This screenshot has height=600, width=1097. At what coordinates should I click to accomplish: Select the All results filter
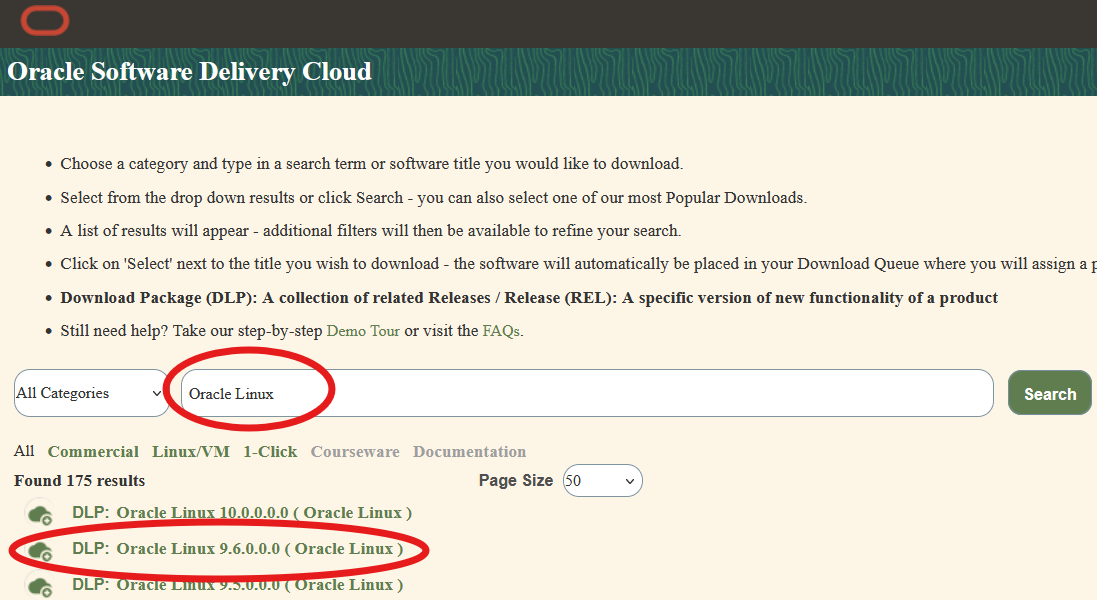pos(23,451)
